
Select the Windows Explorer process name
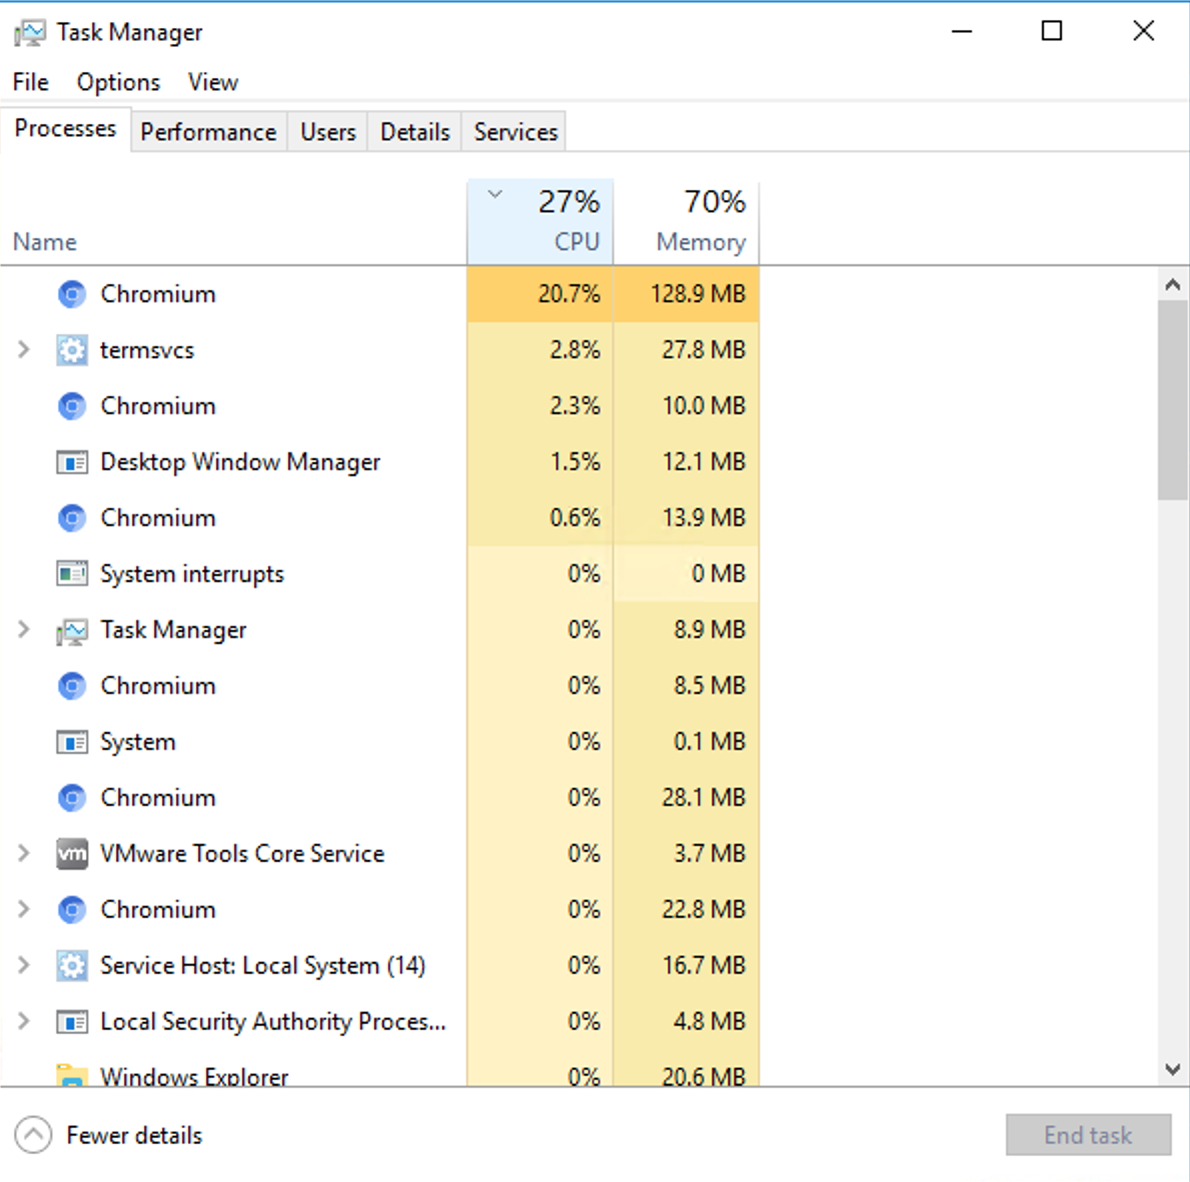click(194, 1076)
